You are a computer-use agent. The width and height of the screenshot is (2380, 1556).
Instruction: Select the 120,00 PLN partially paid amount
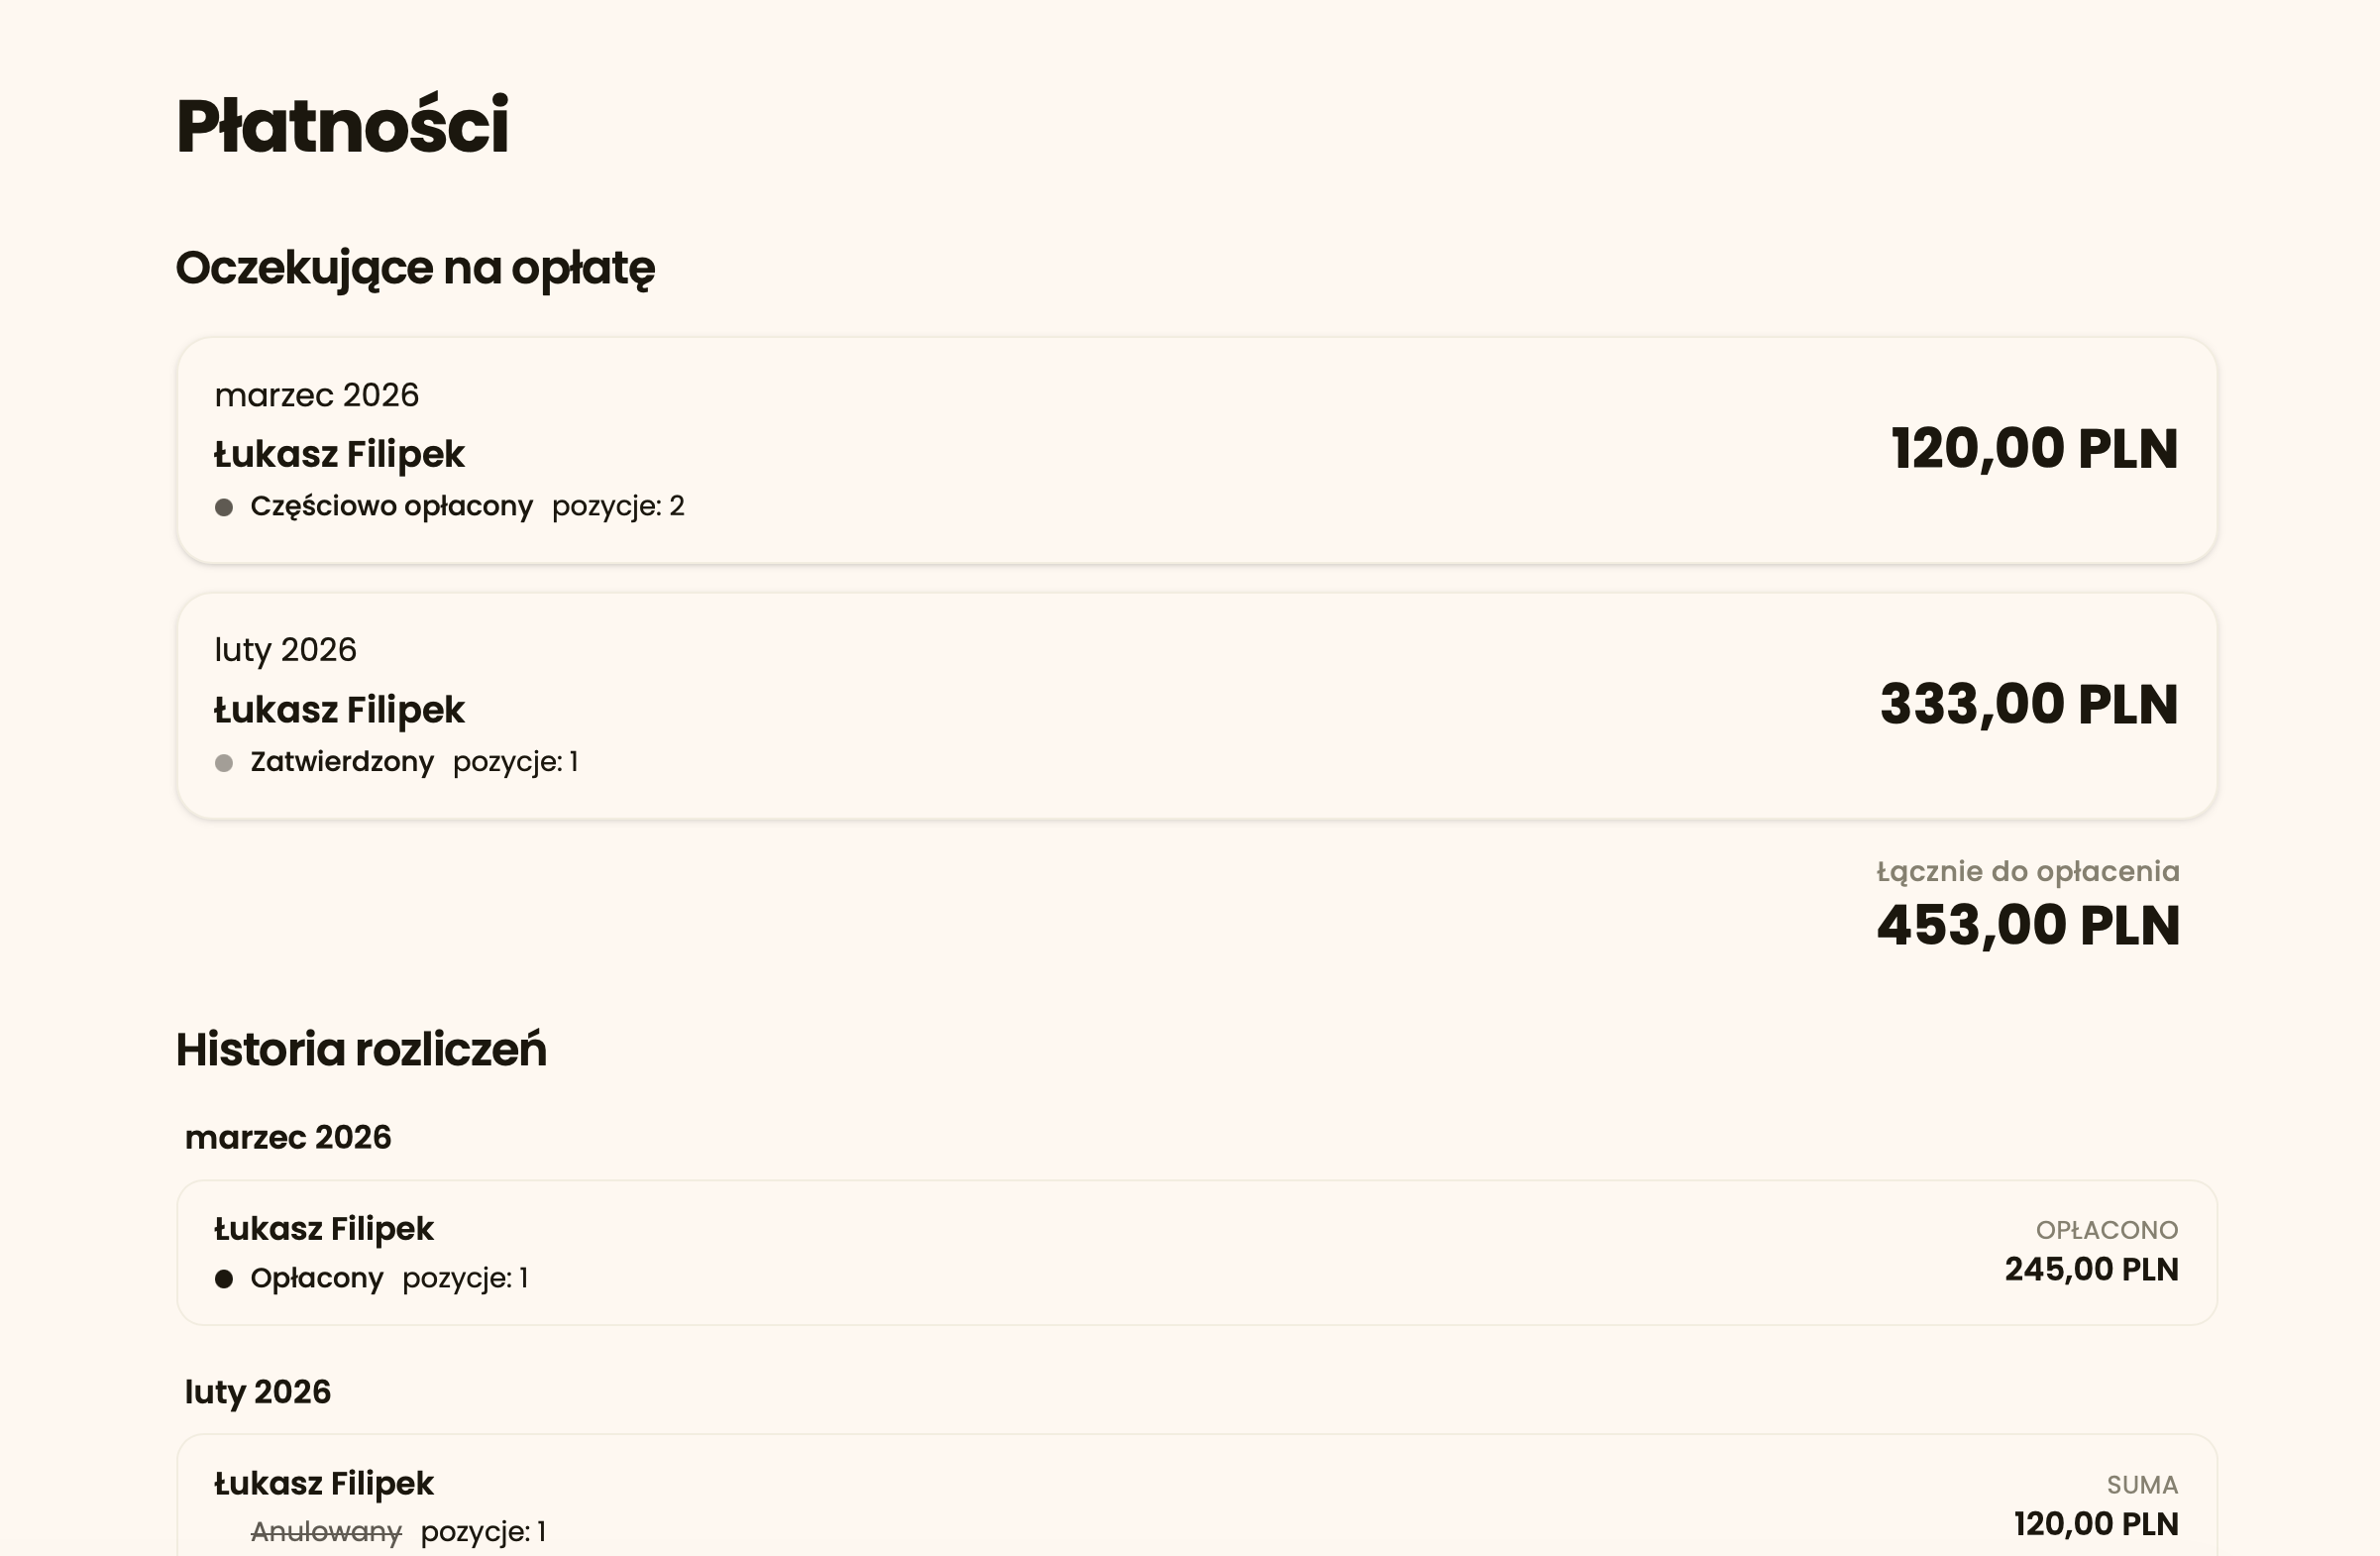[x=2034, y=449]
